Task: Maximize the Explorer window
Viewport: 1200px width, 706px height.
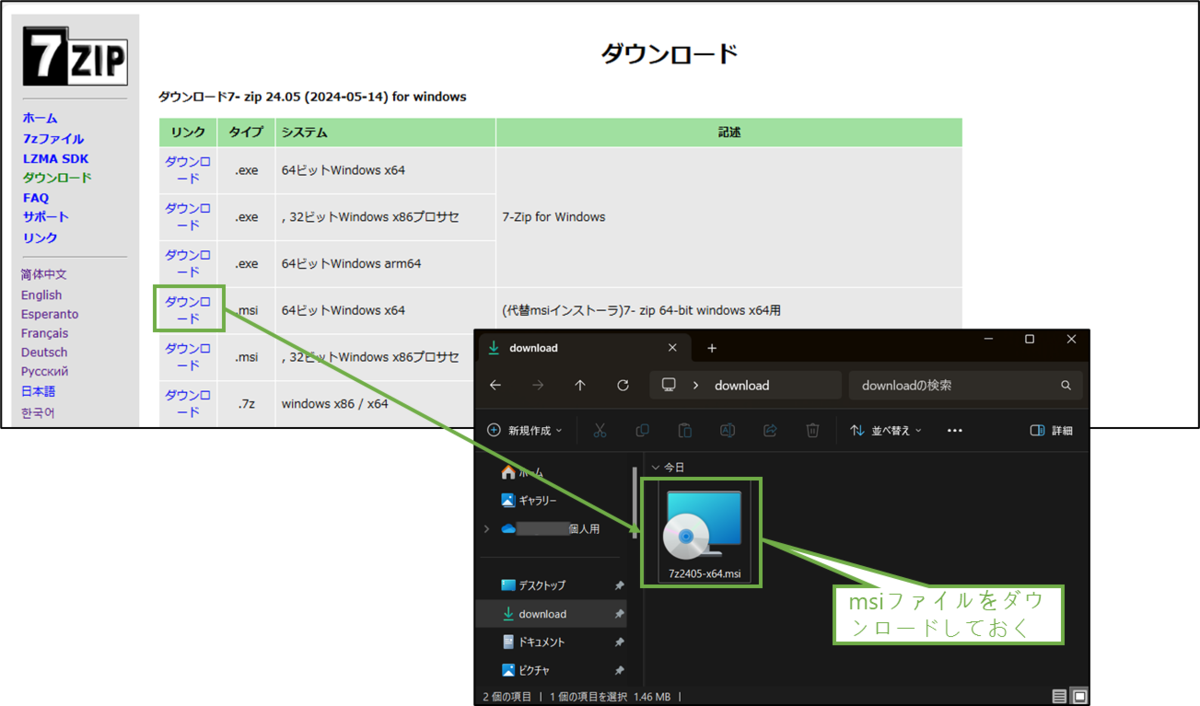Action: [x=1029, y=340]
